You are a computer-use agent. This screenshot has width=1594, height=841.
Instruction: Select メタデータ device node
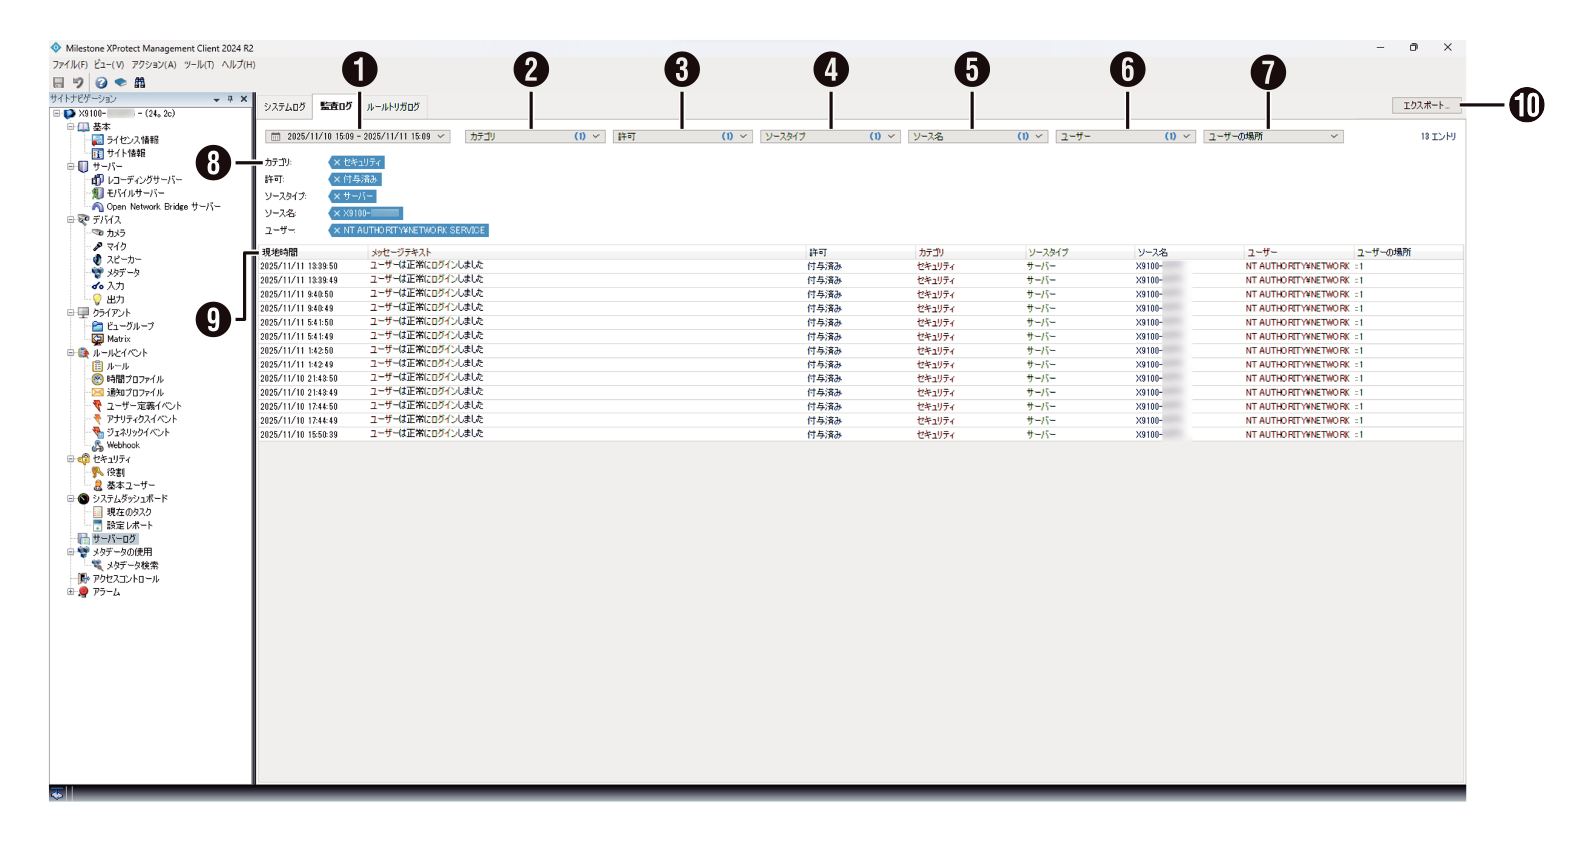pyautogui.click(x=123, y=272)
